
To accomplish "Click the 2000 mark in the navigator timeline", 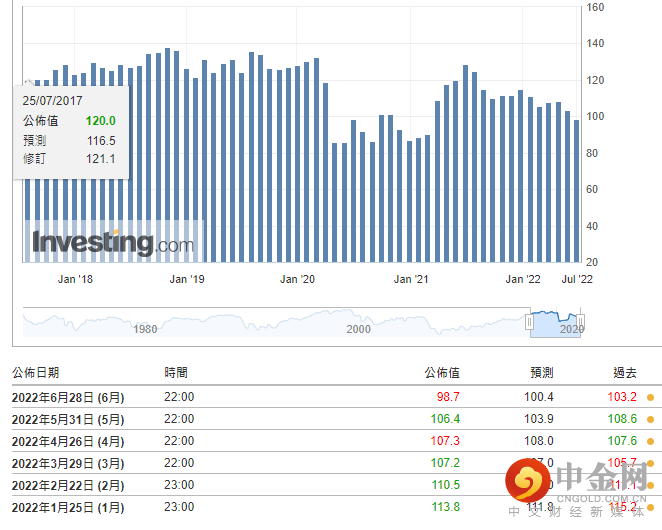I will (x=358, y=329).
